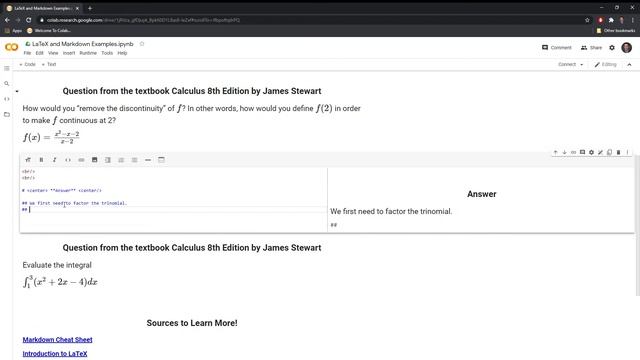Open the Connect runtime dropdown arrow
Screen dimensions: 640x360
582,64
